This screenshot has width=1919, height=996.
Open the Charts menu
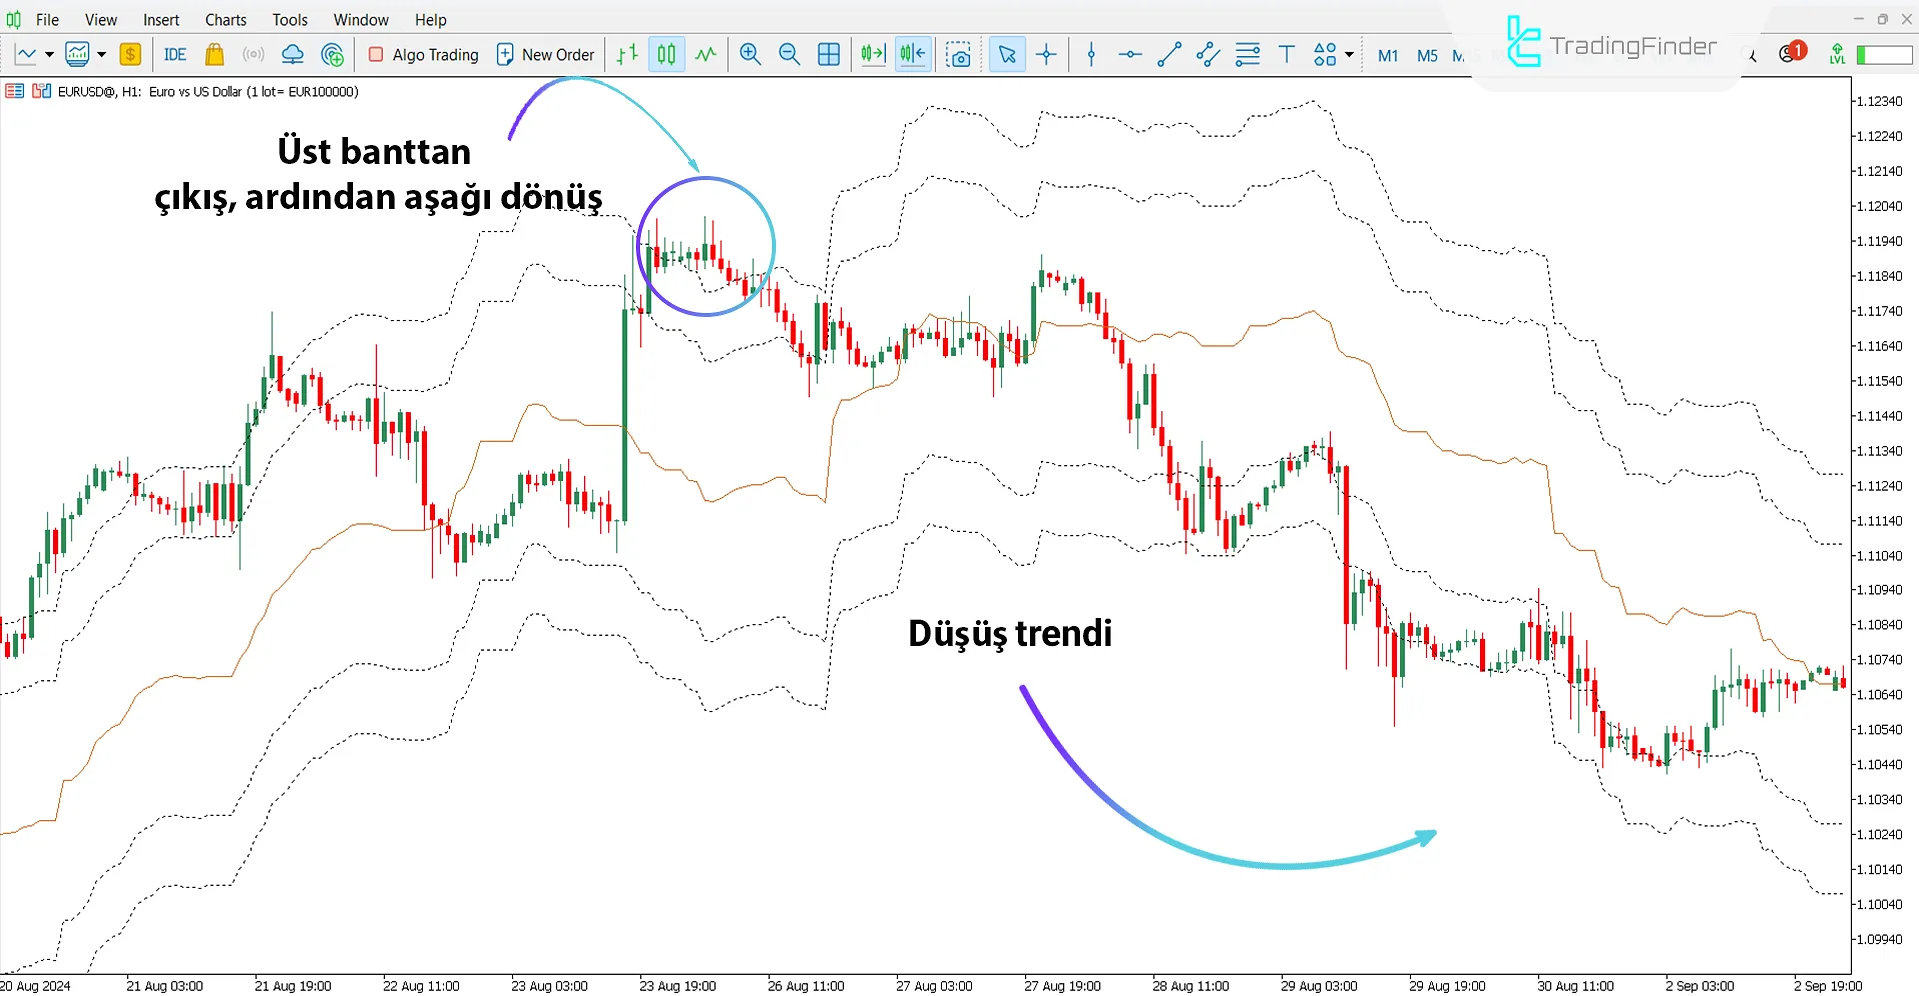point(225,19)
